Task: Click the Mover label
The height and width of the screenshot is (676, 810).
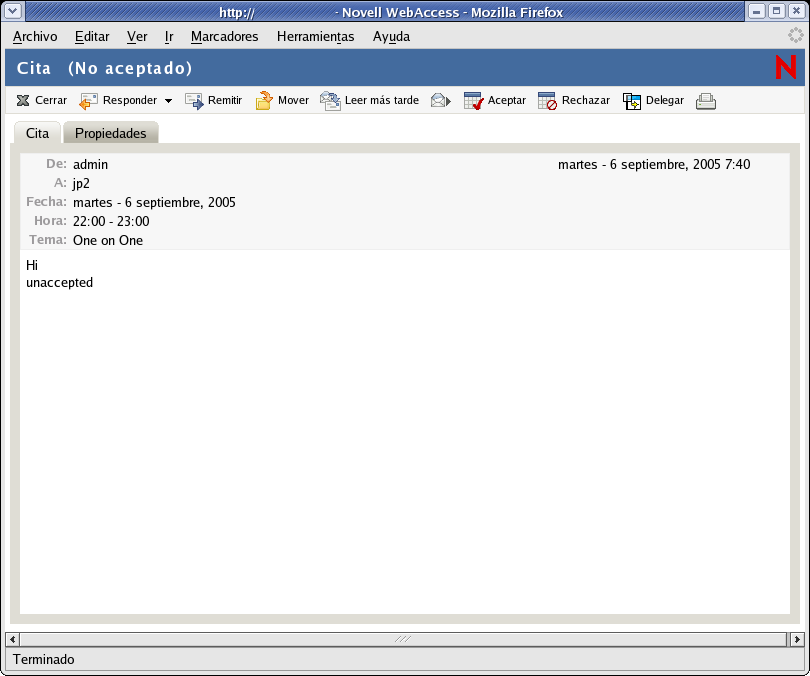Action: click(x=293, y=100)
